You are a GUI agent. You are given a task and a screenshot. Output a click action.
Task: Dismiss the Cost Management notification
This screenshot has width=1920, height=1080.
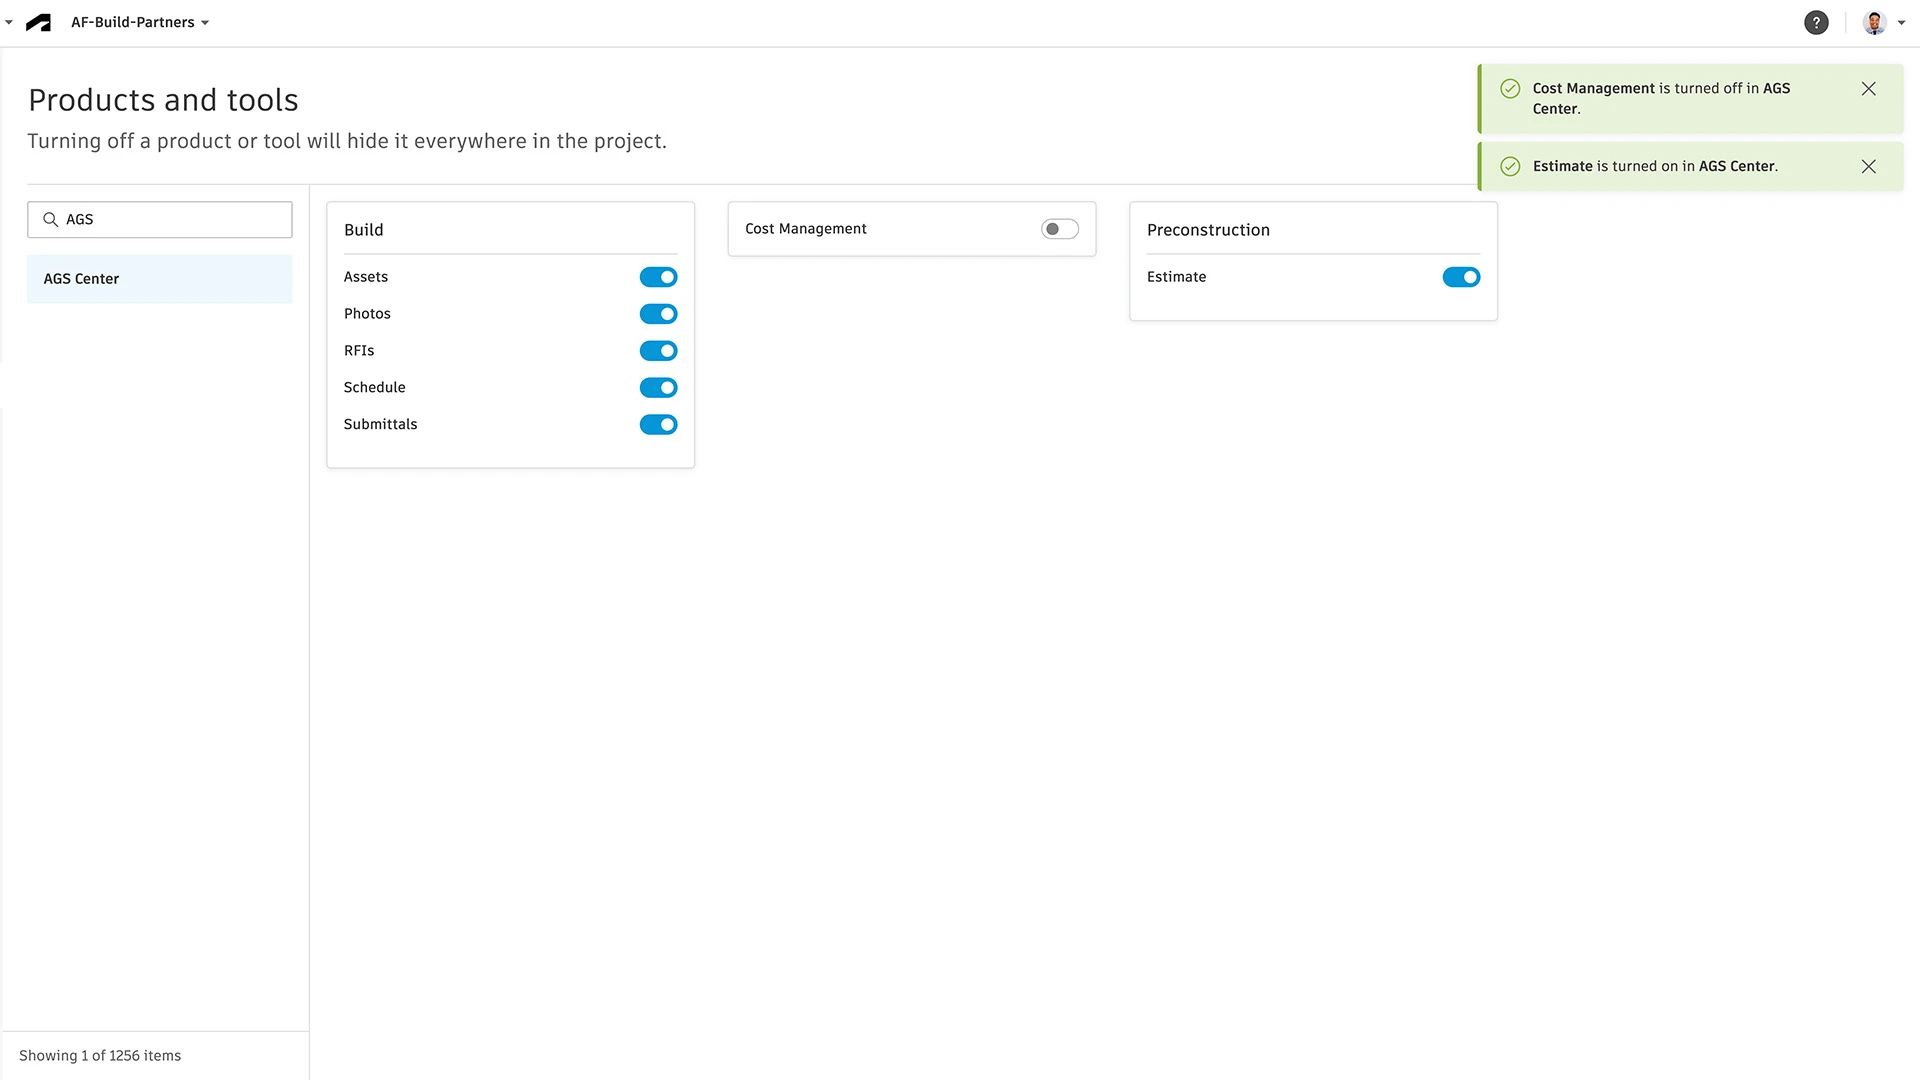1868,88
